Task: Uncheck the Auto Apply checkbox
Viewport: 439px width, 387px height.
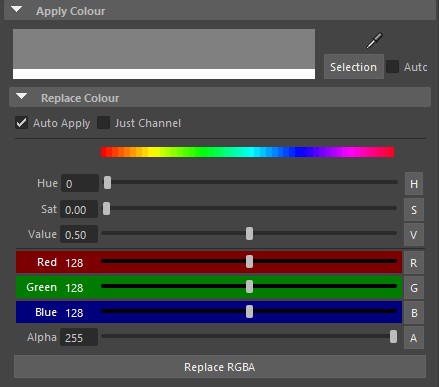Action: tap(22, 123)
